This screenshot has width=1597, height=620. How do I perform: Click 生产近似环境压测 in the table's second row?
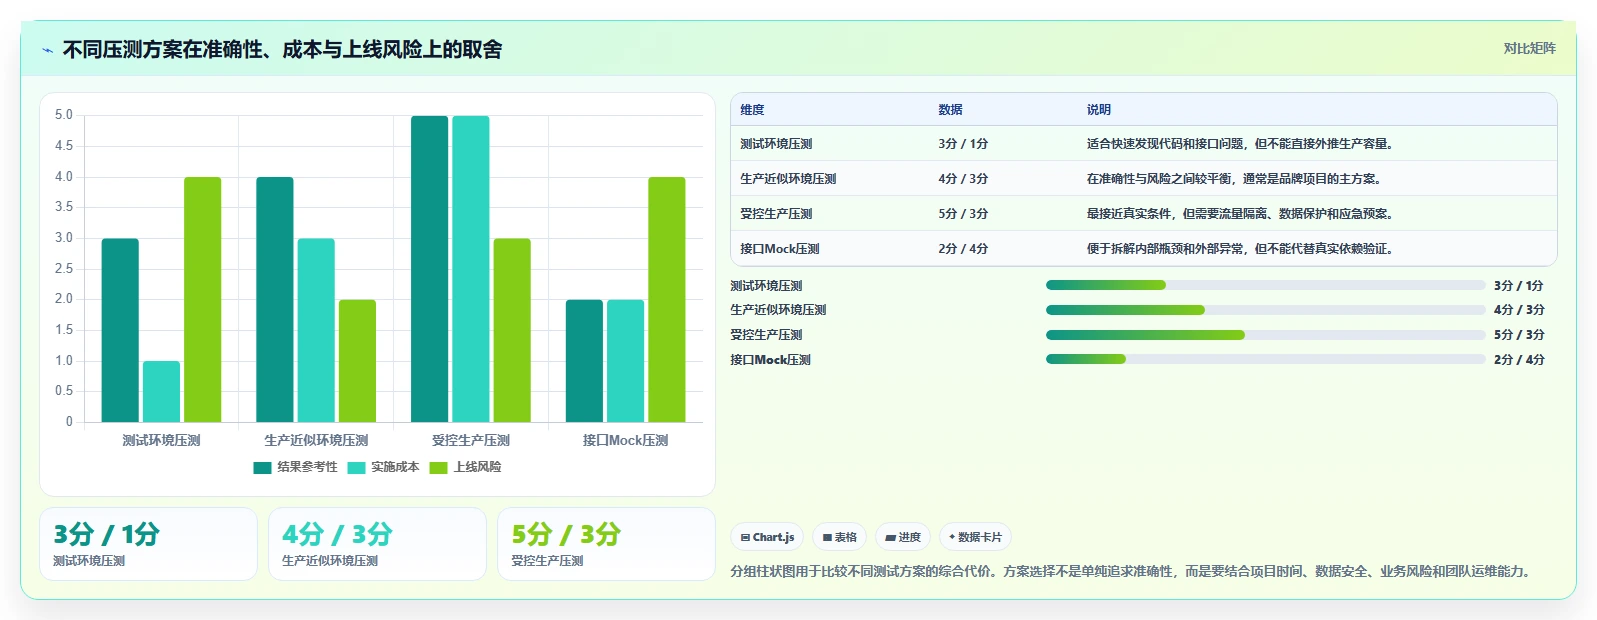click(788, 179)
